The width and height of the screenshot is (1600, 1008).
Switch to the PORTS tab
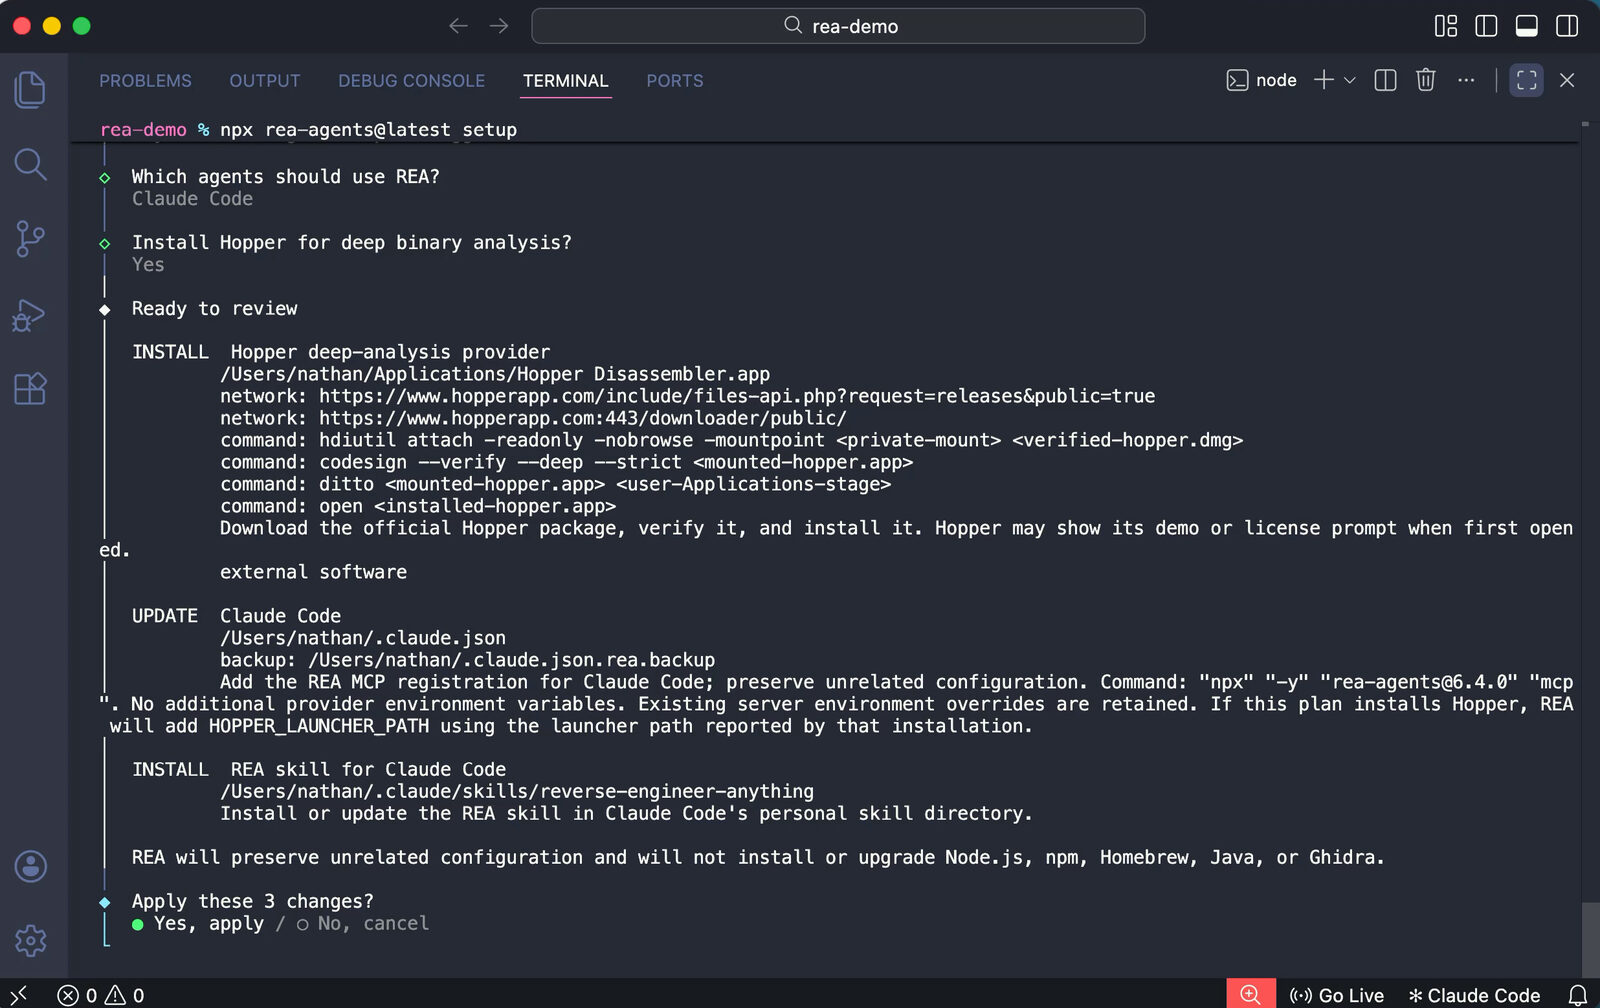[x=675, y=81]
